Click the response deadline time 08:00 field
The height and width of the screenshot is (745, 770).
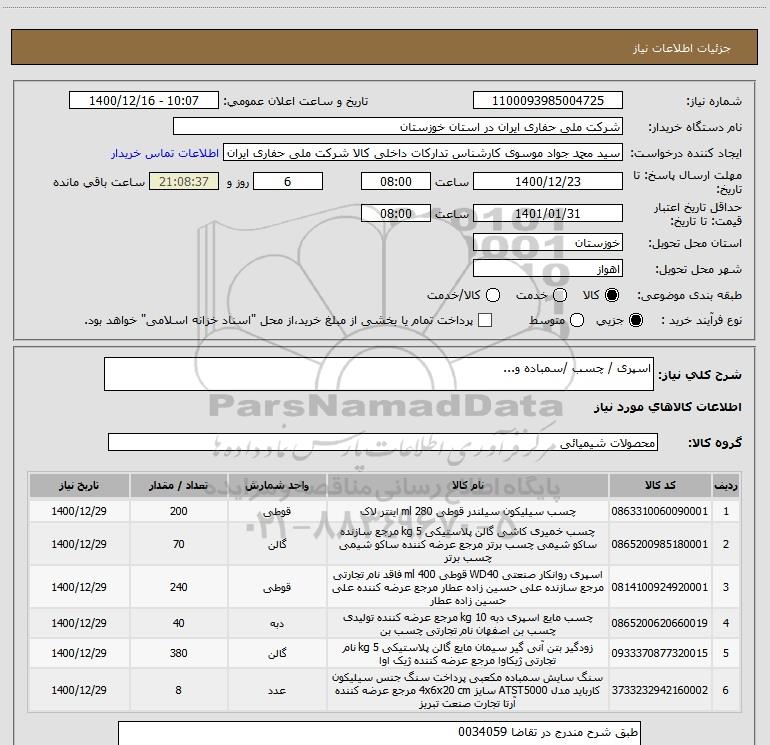point(396,181)
